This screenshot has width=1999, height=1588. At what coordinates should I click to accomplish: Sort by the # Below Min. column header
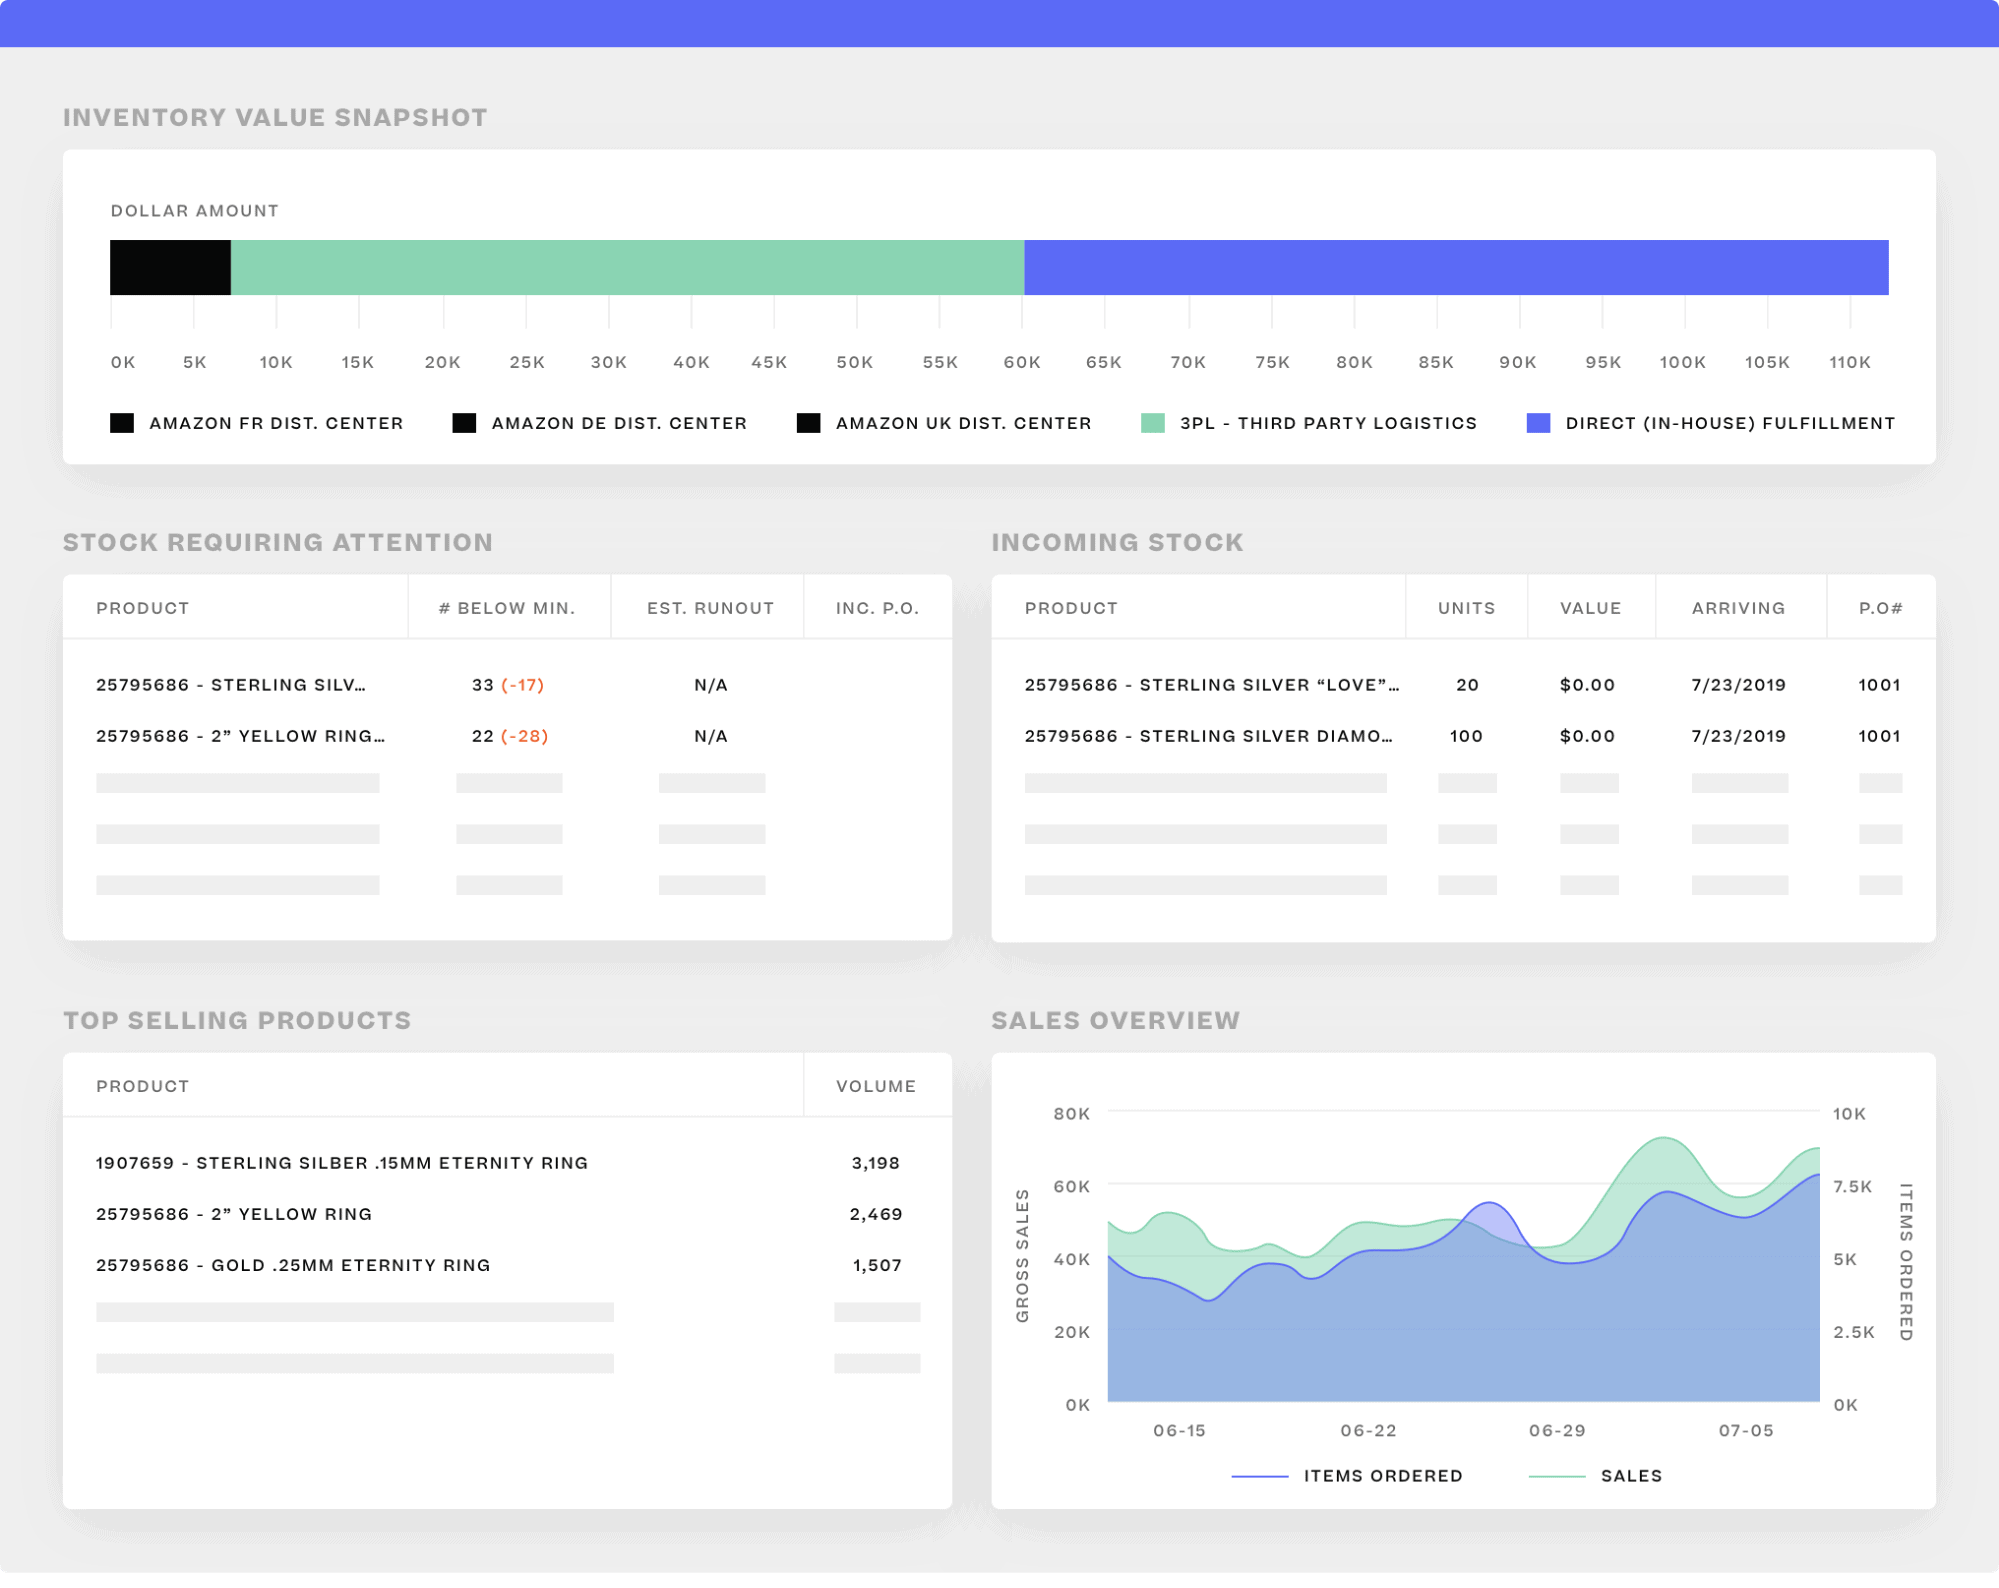(507, 607)
